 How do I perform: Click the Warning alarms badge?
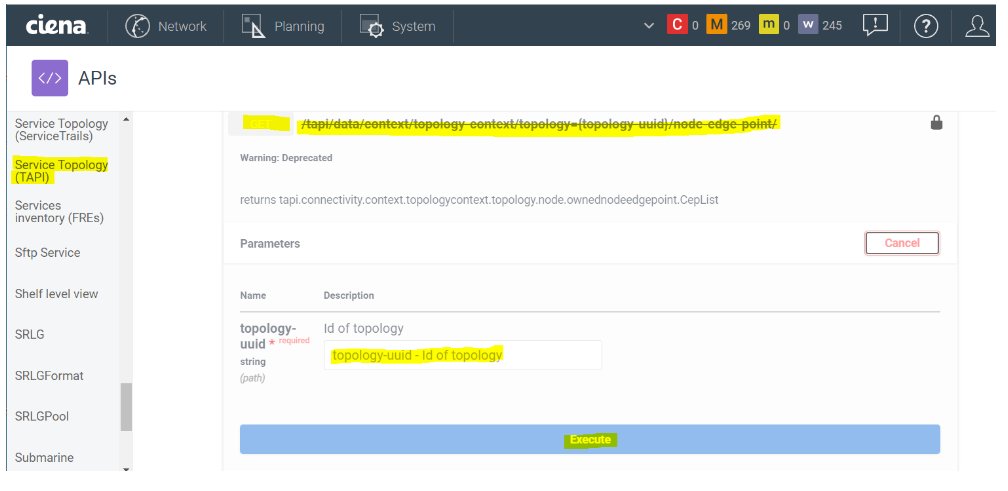(x=808, y=25)
